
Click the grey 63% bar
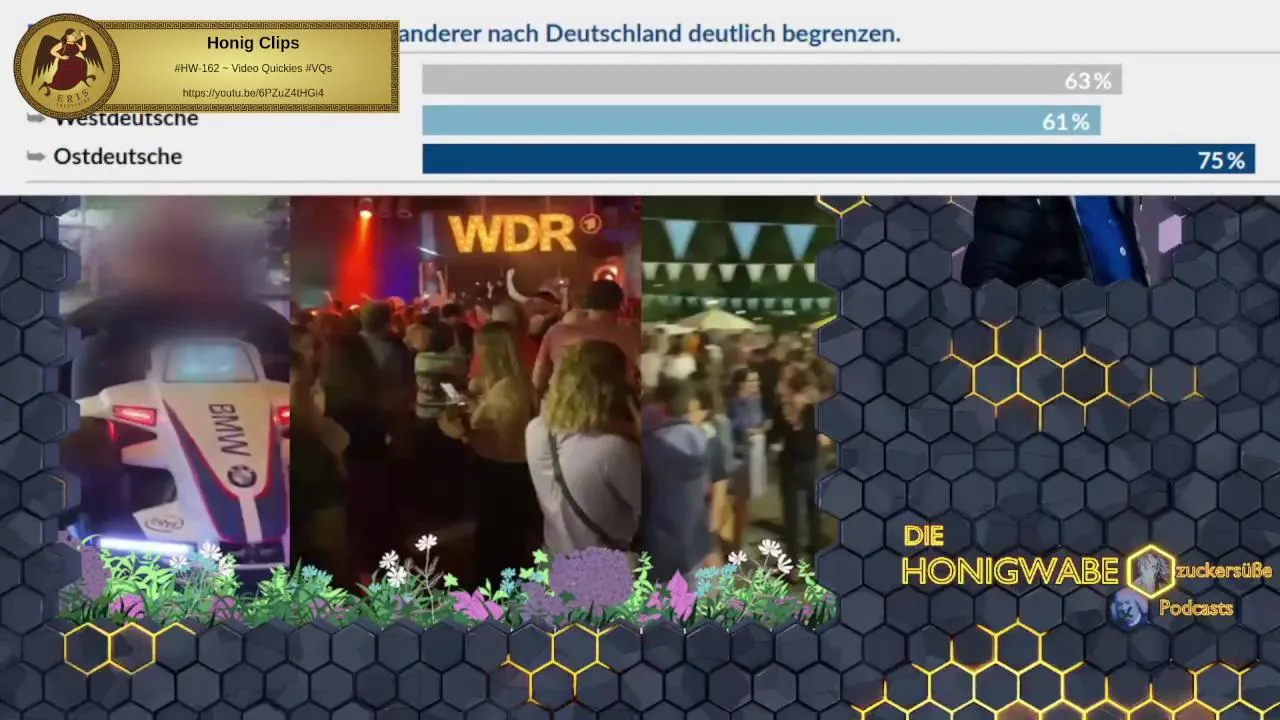pyautogui.click(x=771, y=80)
